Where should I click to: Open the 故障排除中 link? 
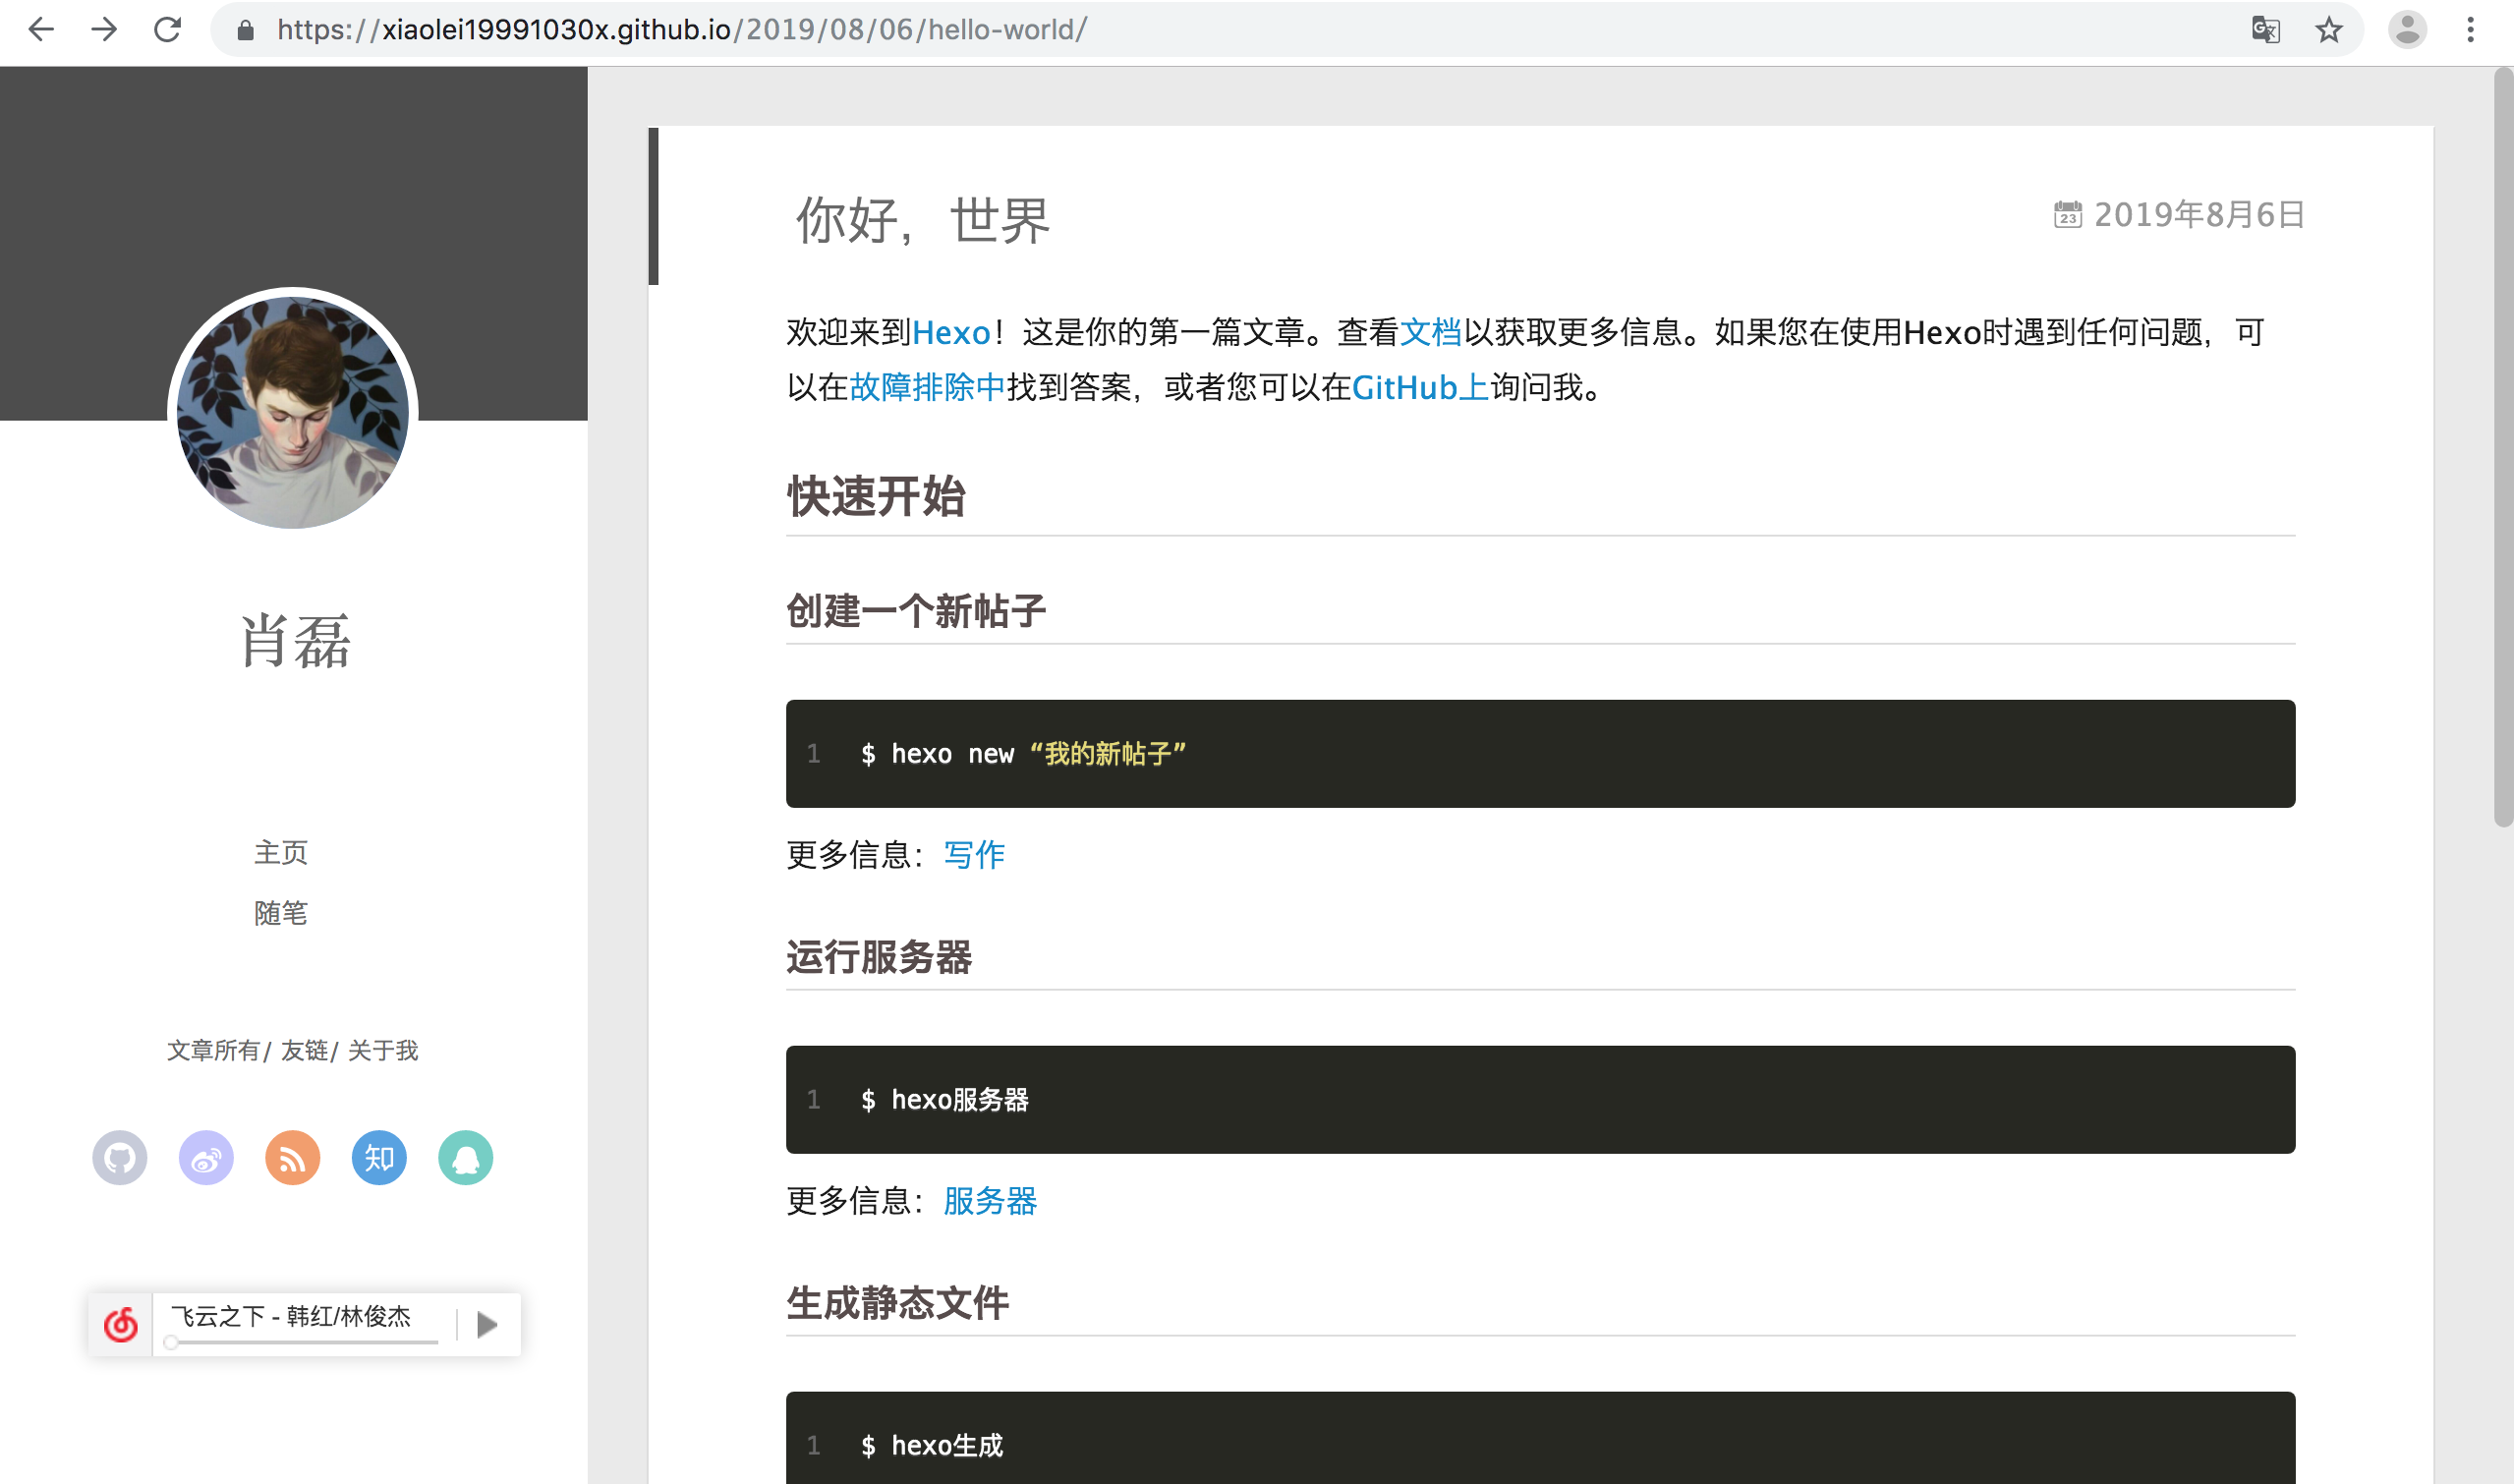[927, 387]
